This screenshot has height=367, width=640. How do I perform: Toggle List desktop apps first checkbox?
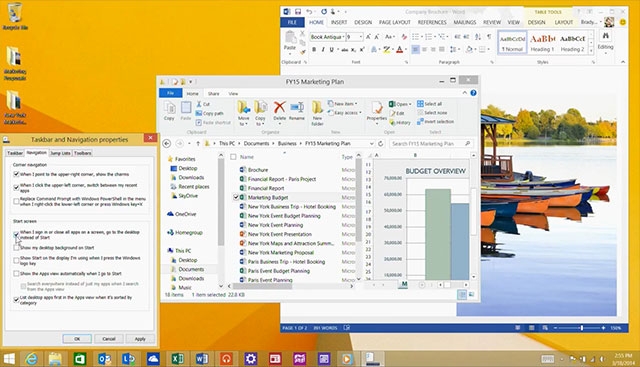coord(16,300)
